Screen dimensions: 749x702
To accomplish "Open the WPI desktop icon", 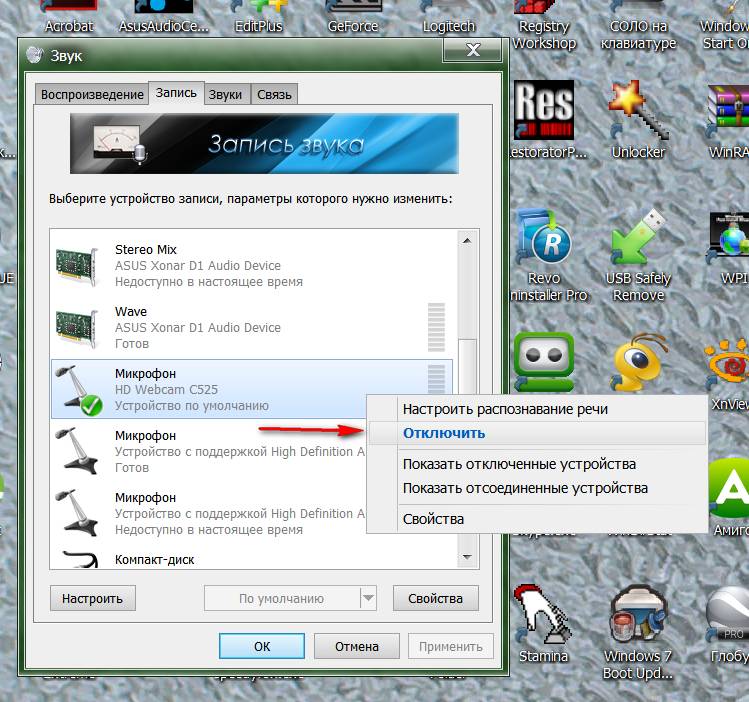I will (728, 237).
